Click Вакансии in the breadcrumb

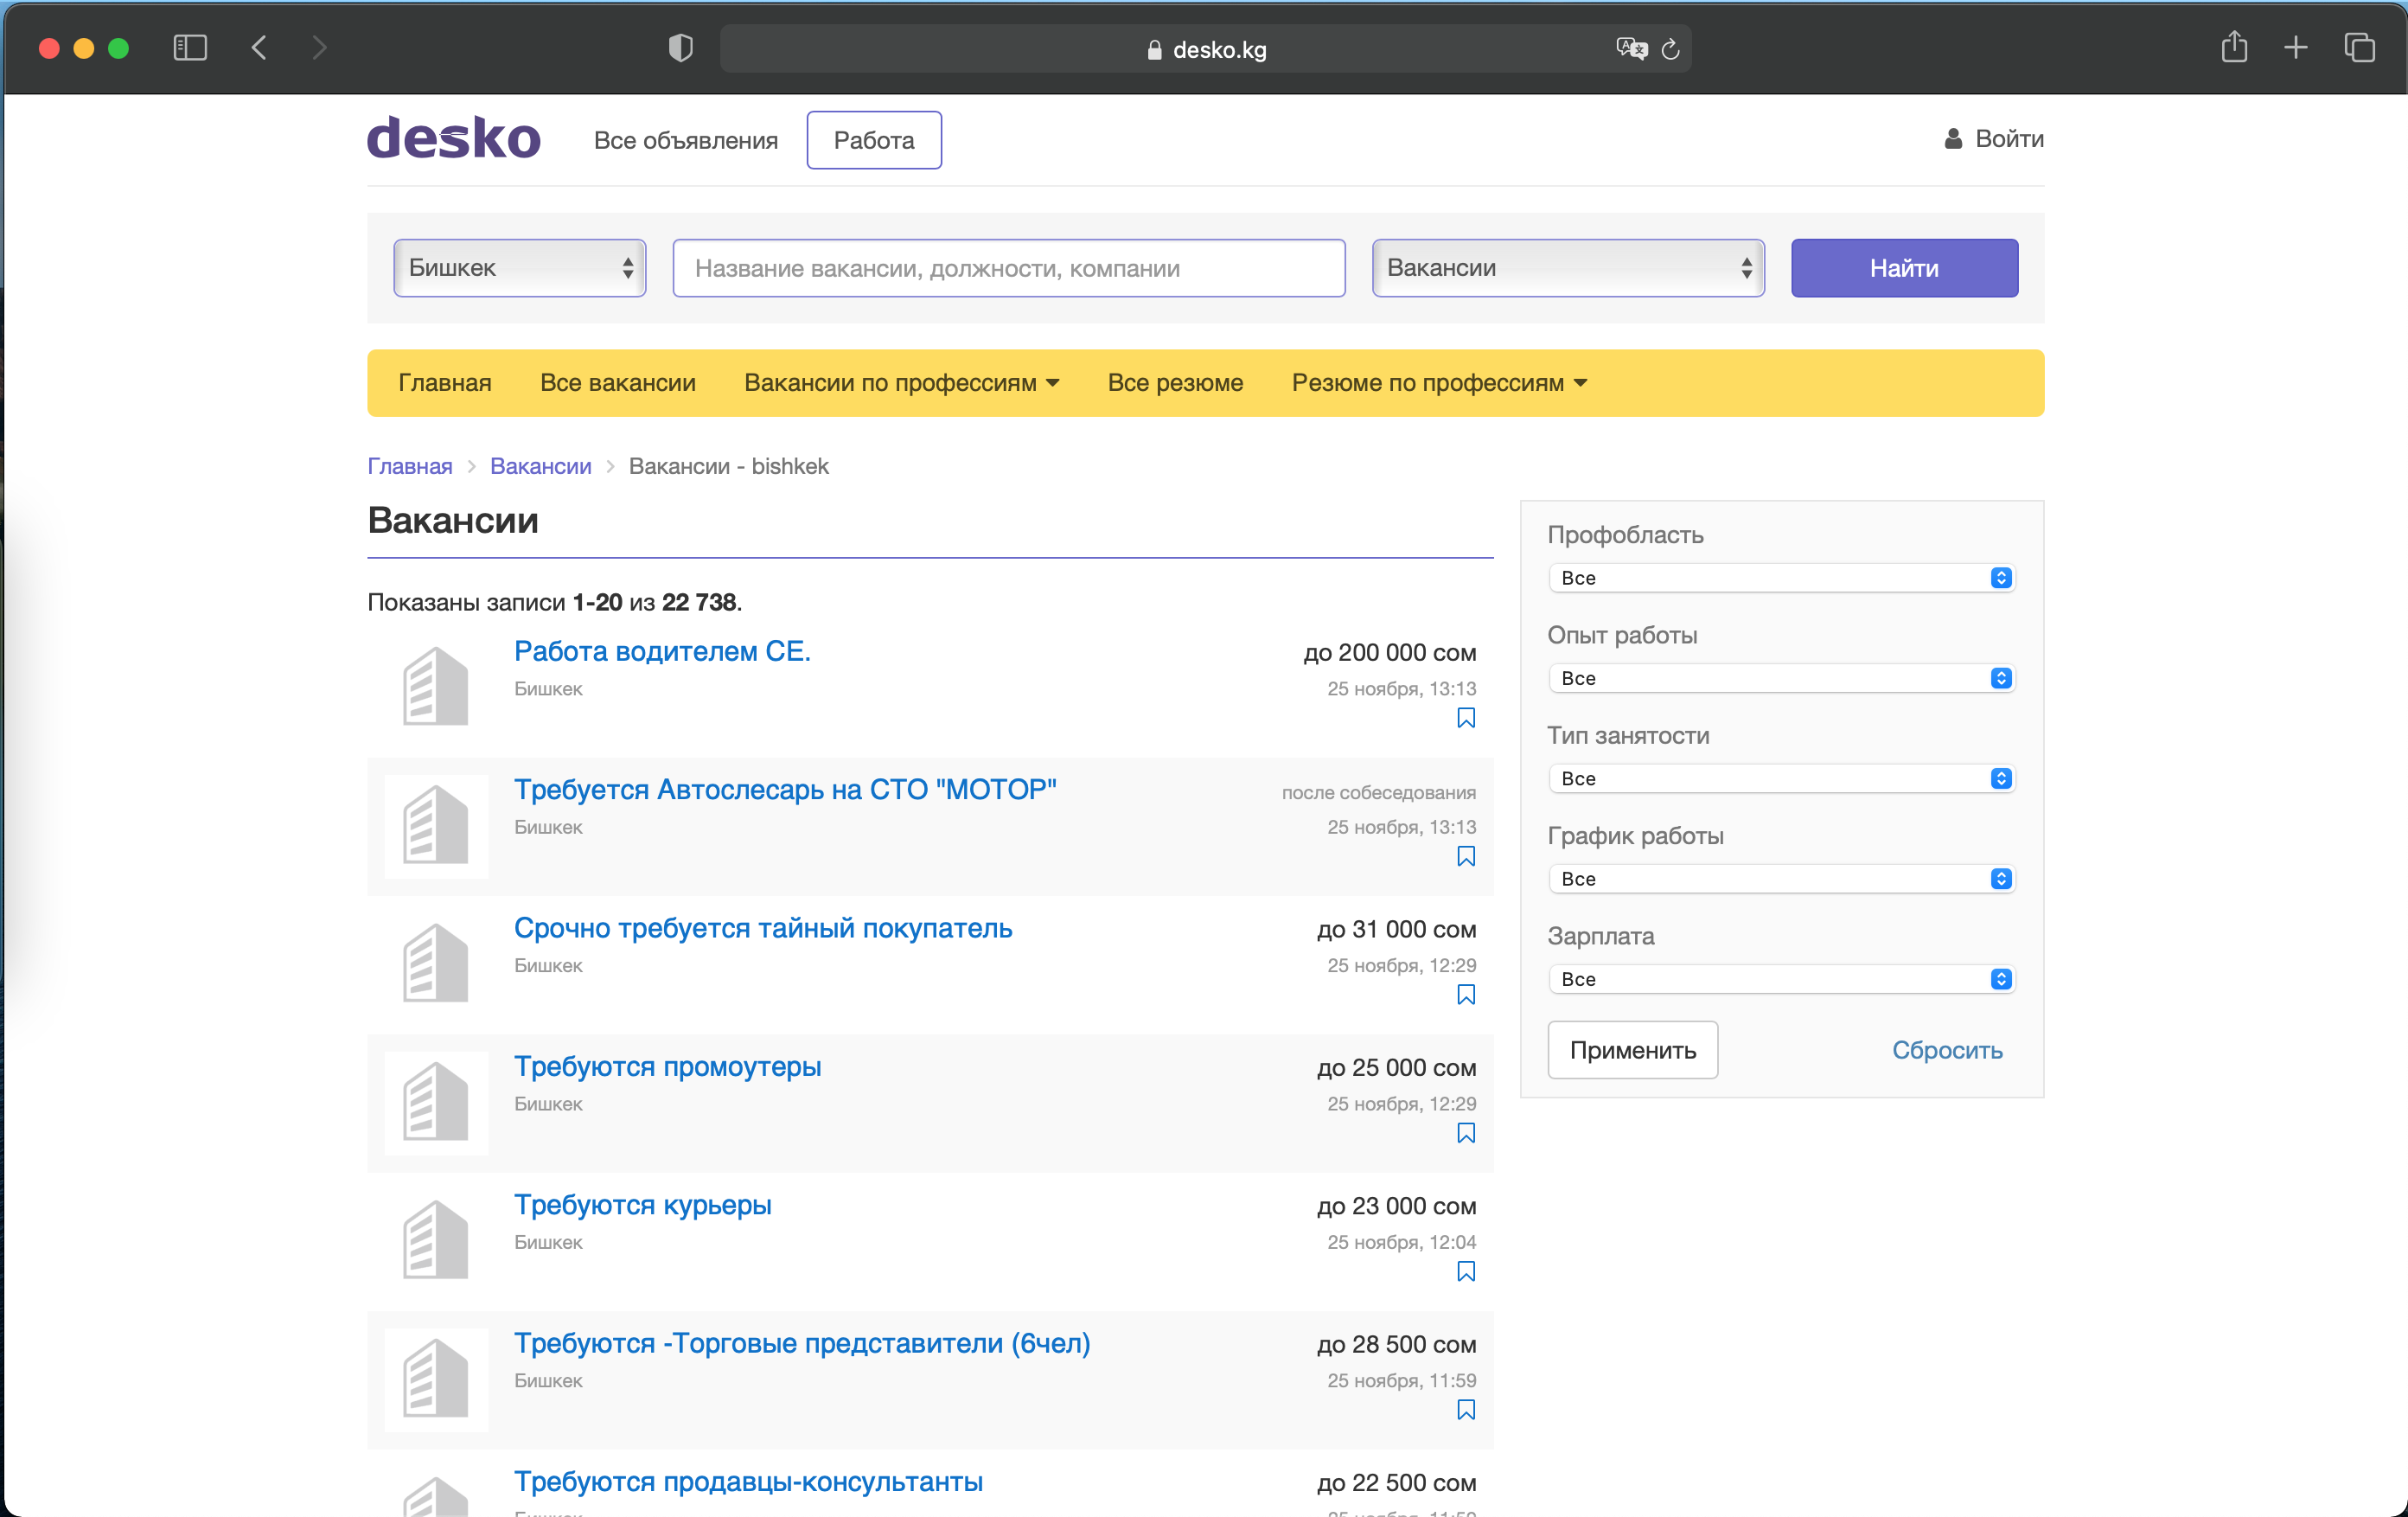[x=541, y=466]
